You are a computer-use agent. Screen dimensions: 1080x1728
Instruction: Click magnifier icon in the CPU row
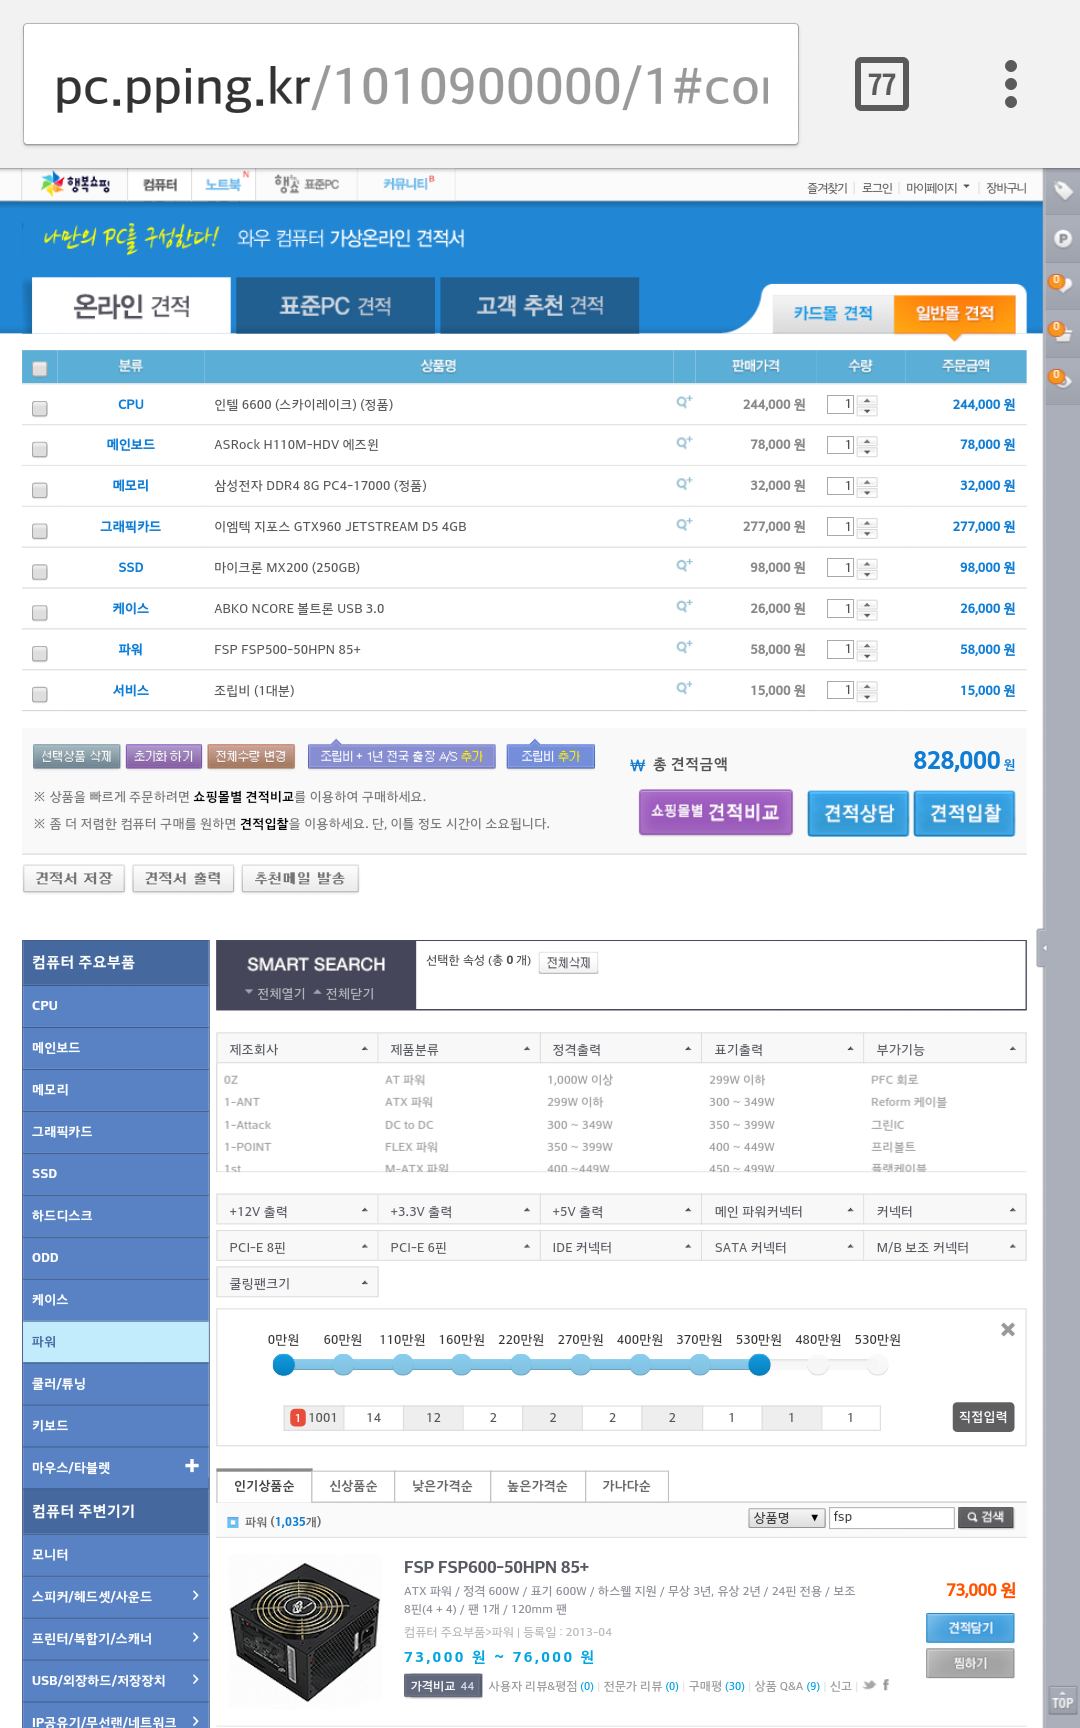(684, 402)
